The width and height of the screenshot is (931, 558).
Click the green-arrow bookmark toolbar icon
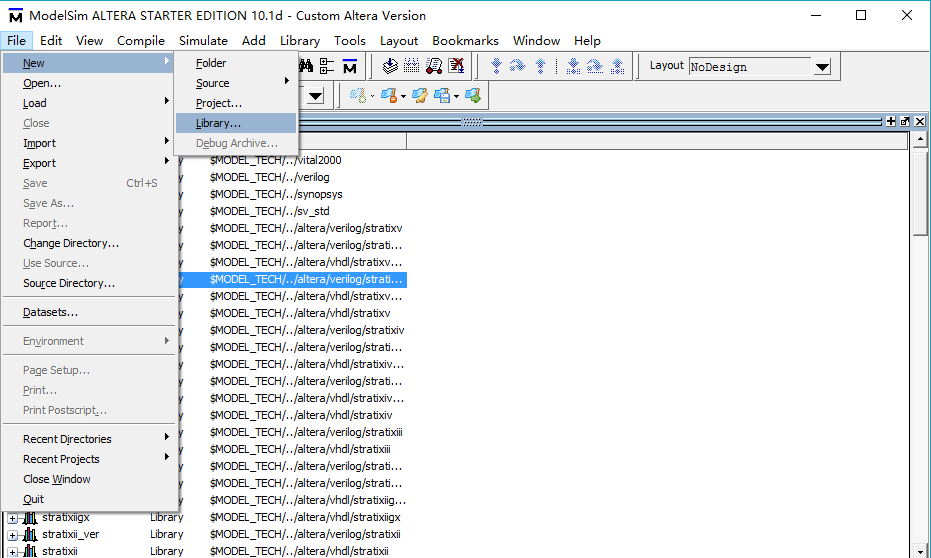tap(473, 96)
